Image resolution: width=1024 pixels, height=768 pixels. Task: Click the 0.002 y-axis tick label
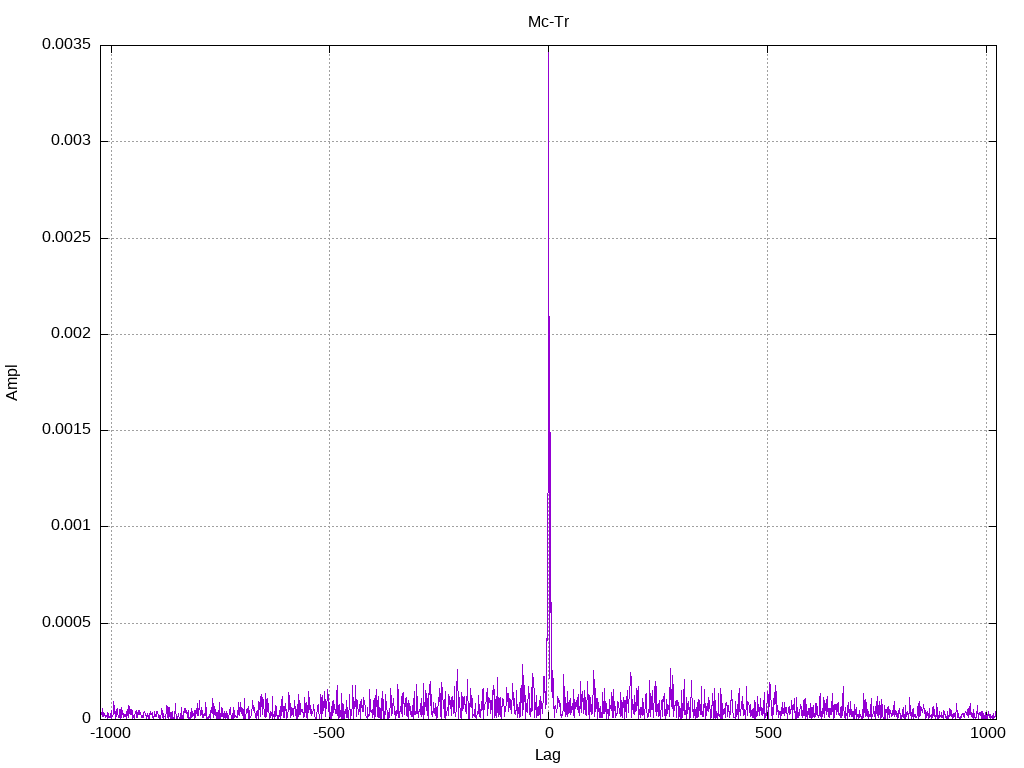click(71, 333)
